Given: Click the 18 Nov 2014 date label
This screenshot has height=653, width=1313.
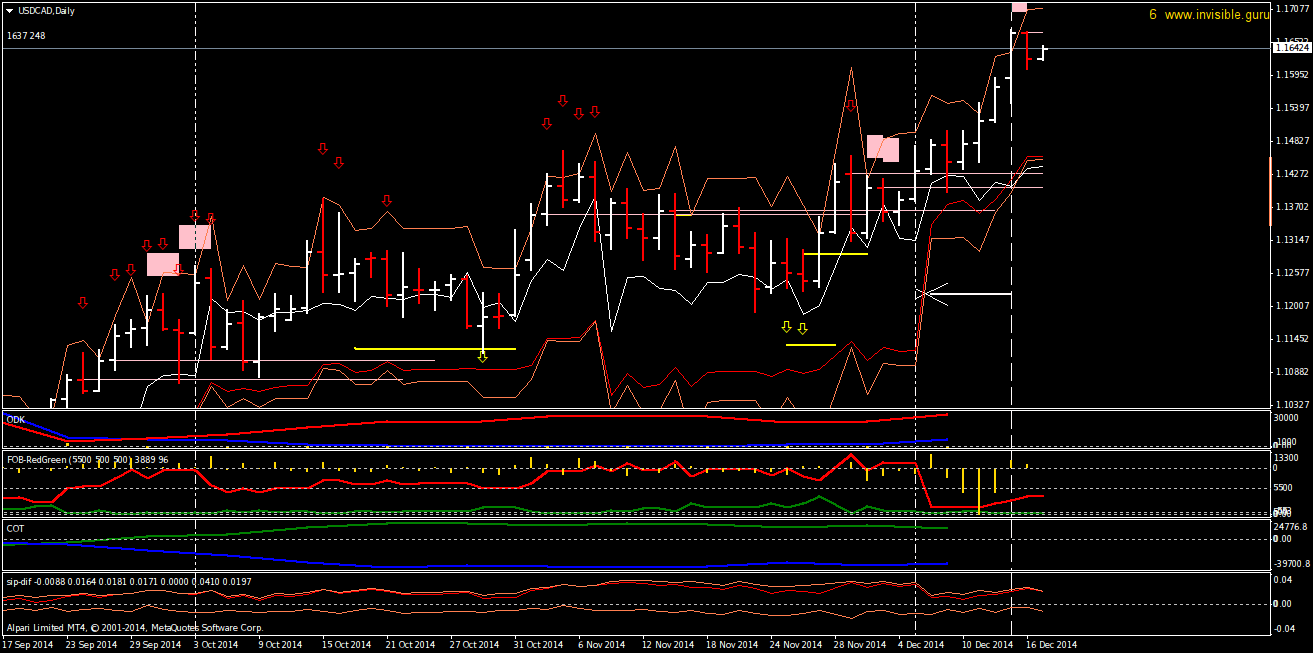Looking at the screenshot, I should (x=732, y=645).
